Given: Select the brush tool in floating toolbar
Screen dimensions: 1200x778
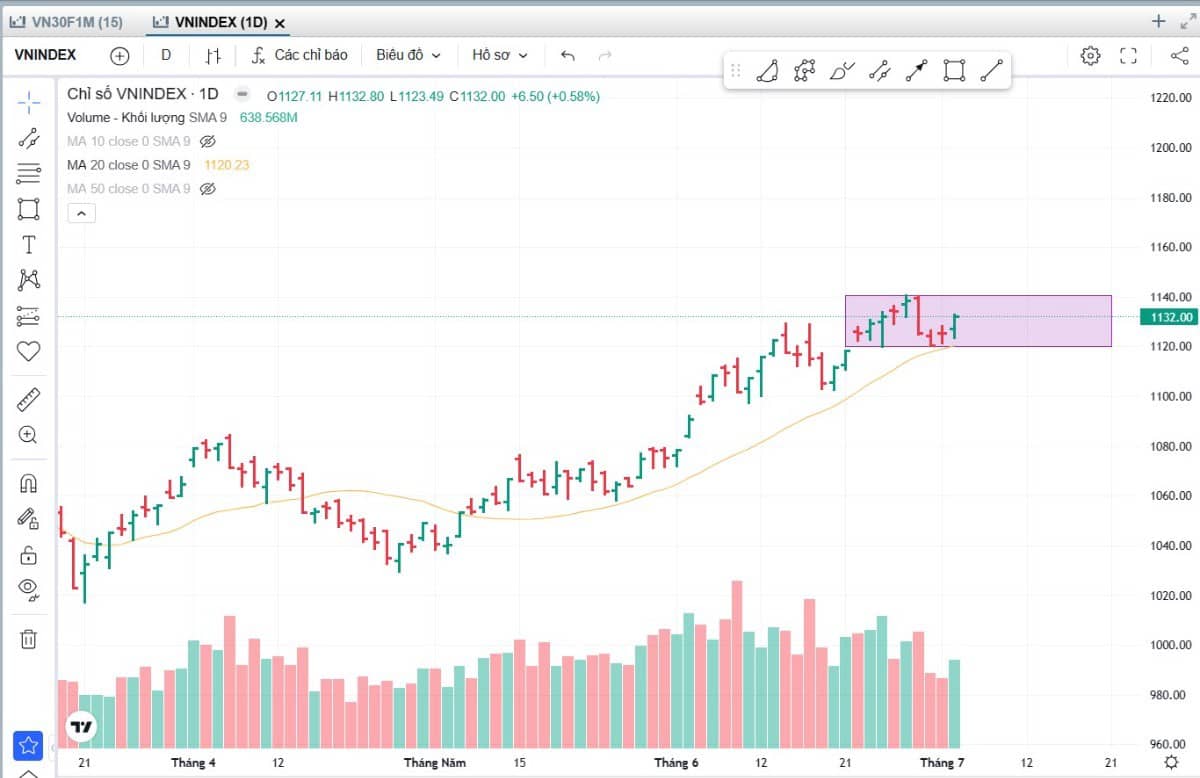Looking at the screenshot, I should click(842, 70).
